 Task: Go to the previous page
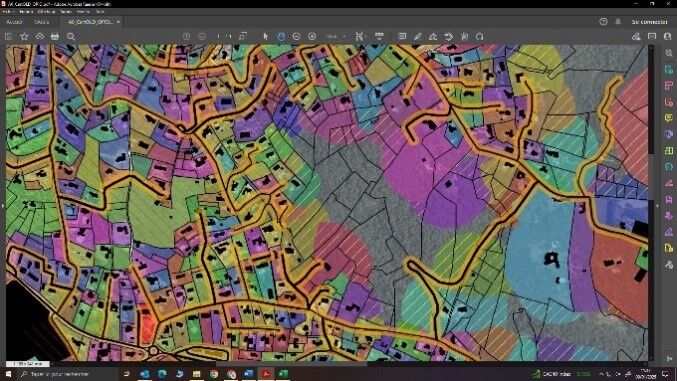coord(186,37)
